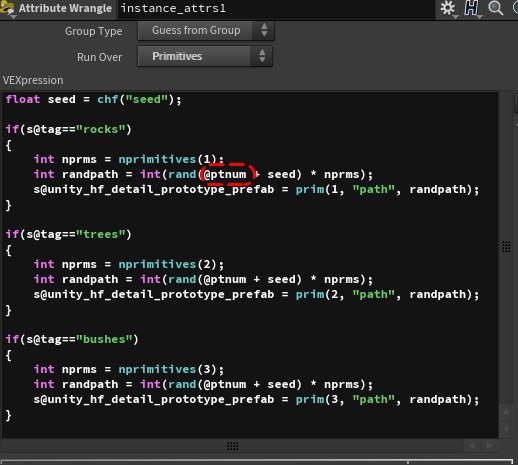518x465 pixels.
Task: Click the Group Type label
Action: tap(94, 31)
